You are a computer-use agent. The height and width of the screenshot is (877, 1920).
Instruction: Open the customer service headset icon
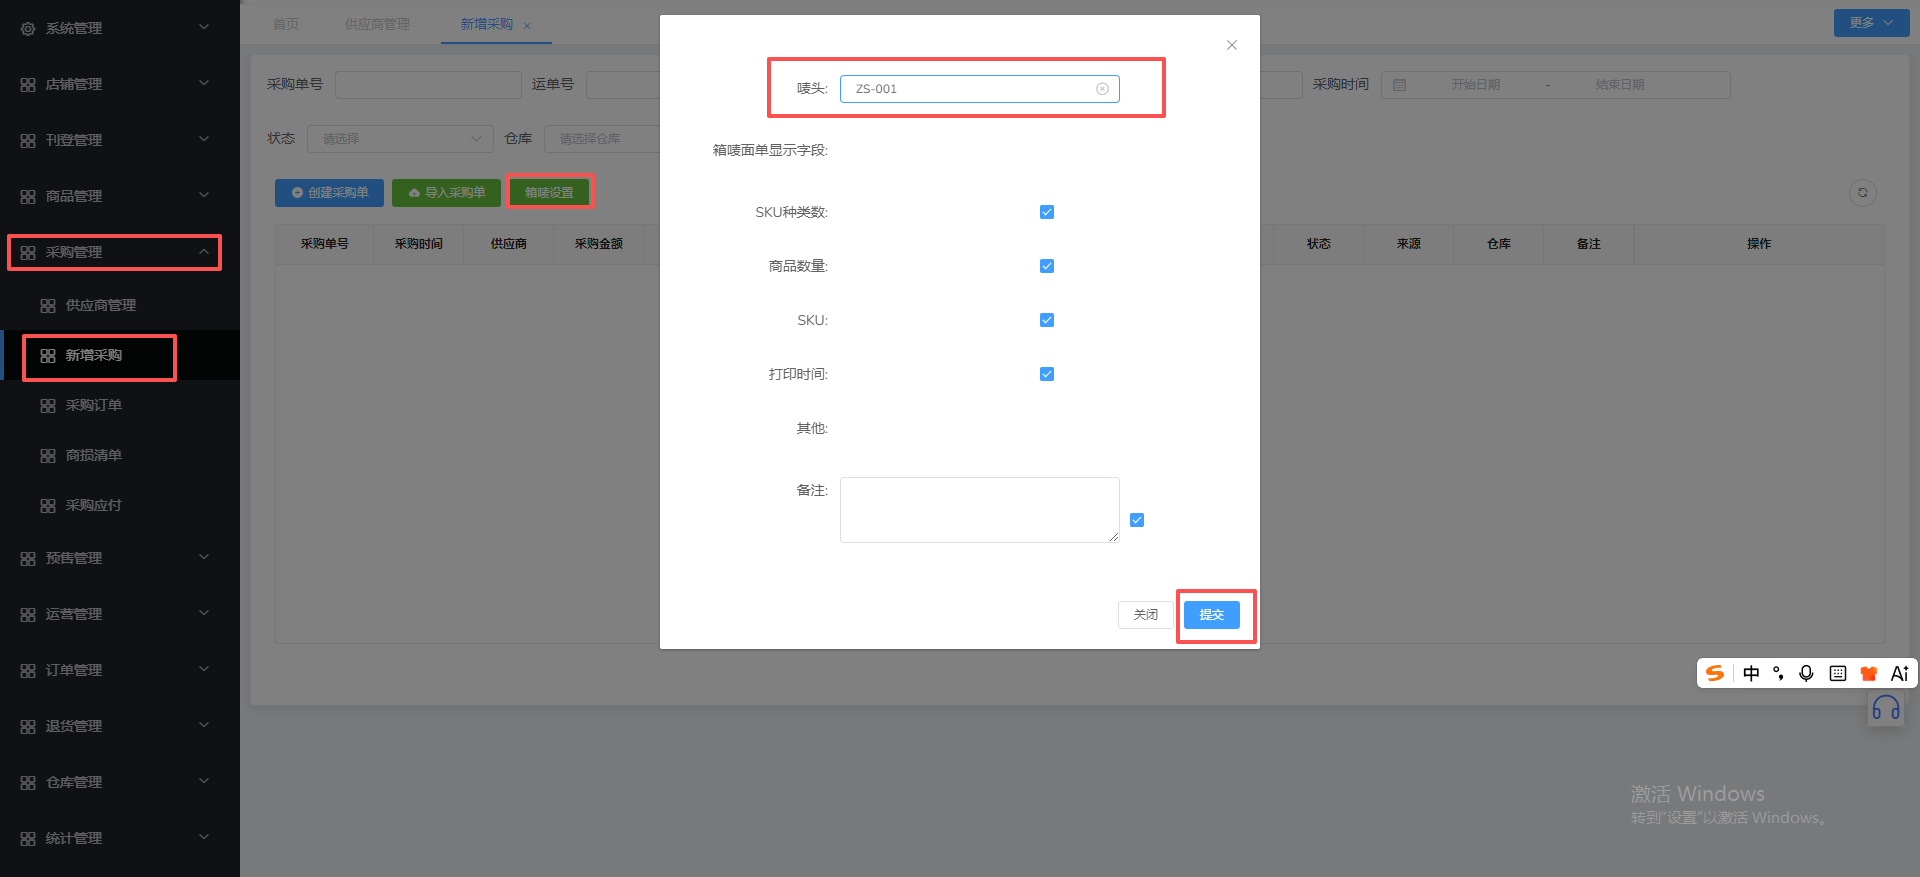(1886, 709)
